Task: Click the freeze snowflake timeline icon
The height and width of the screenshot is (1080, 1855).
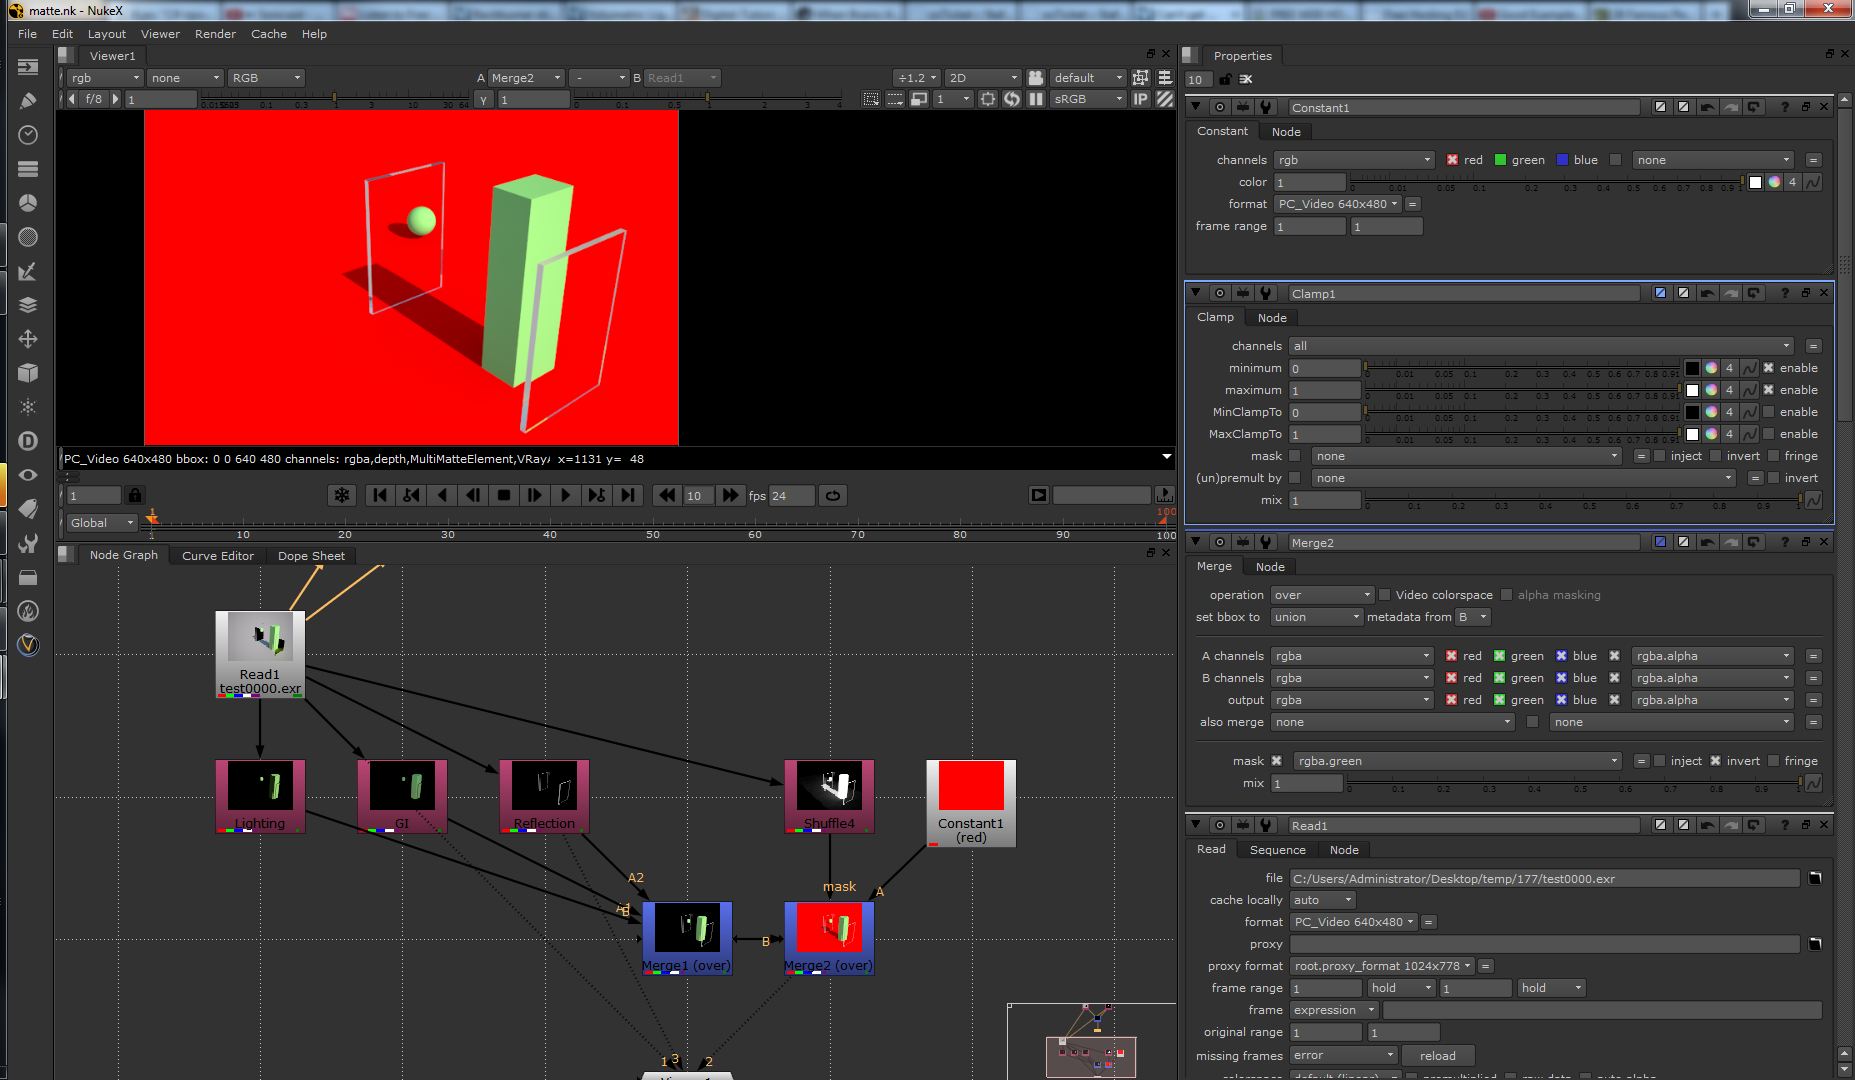Action: [342, 495]
